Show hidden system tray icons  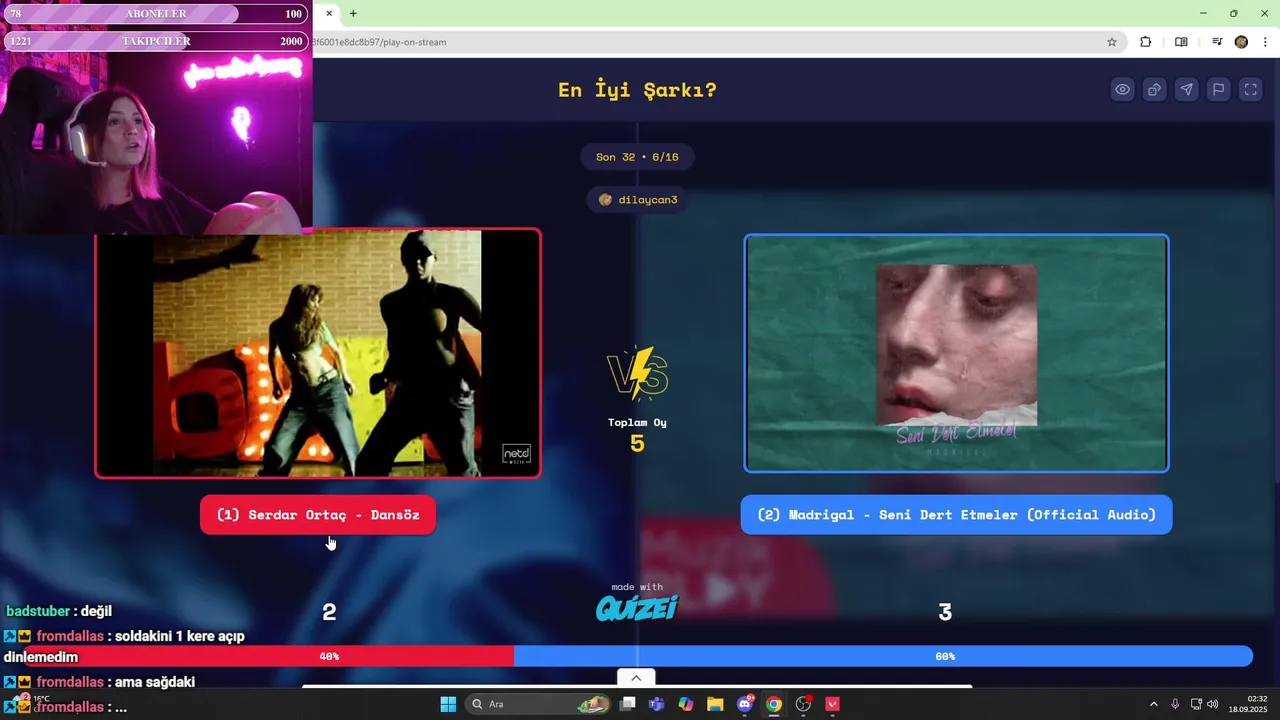coord(1153,704)
